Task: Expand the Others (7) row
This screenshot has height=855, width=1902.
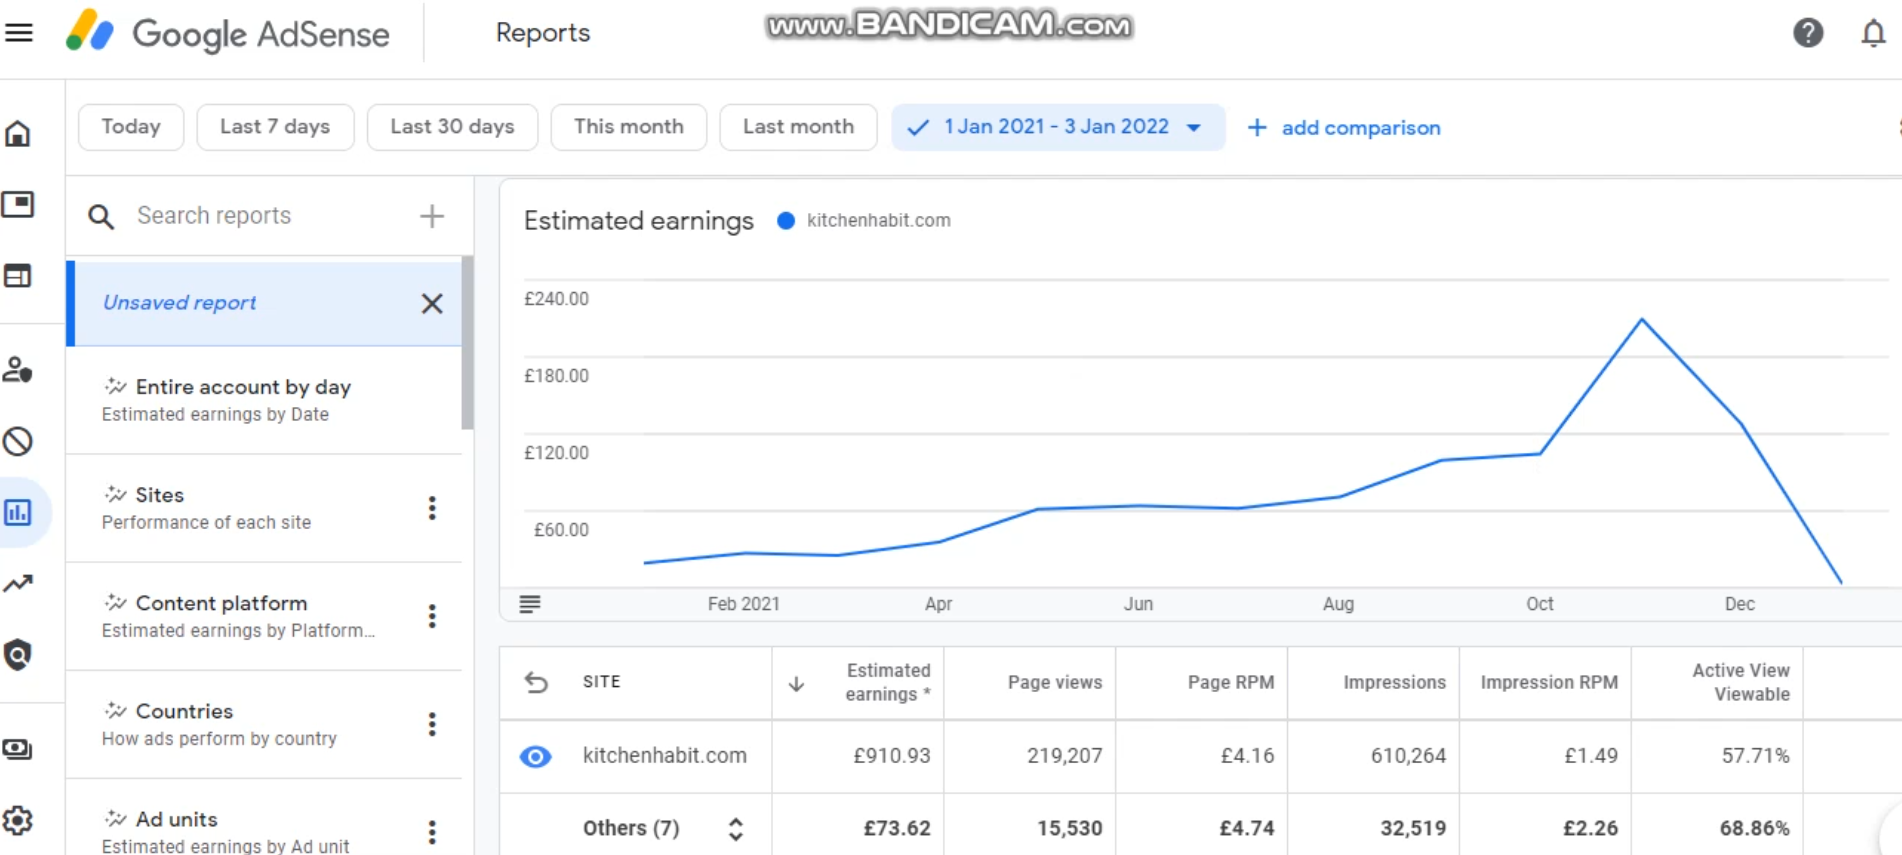Action: point(736,829)
